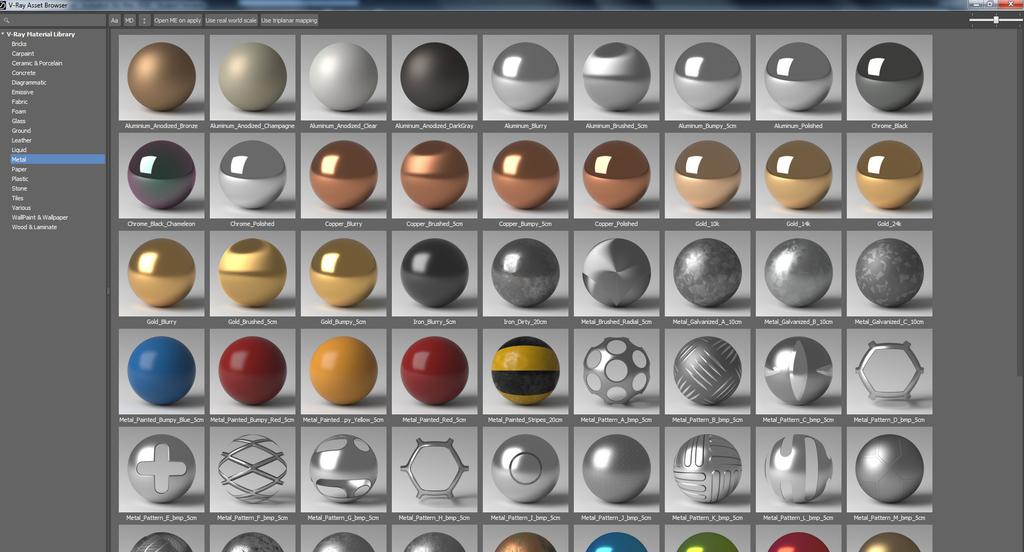This screenshot has height=552, width=1024.
Task: Open the Fabric category
Action: (x=20, y=102)
